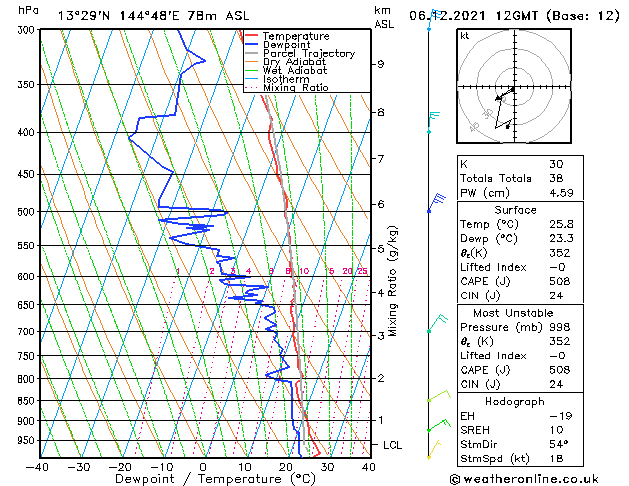Select the 'Dewpoint' legend label
The height and width of the screenshot is (486, 629).
pyautogui.click(x=286, y=45)
